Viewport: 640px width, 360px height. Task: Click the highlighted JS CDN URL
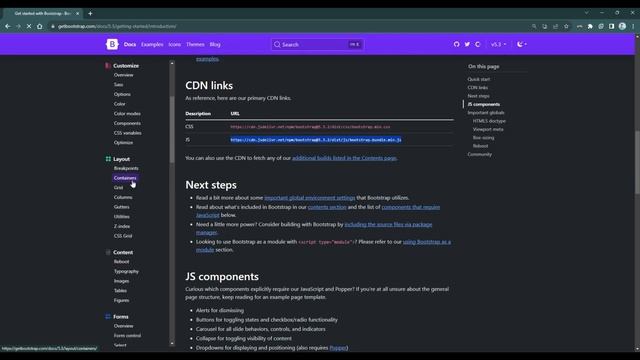point(316,140)
